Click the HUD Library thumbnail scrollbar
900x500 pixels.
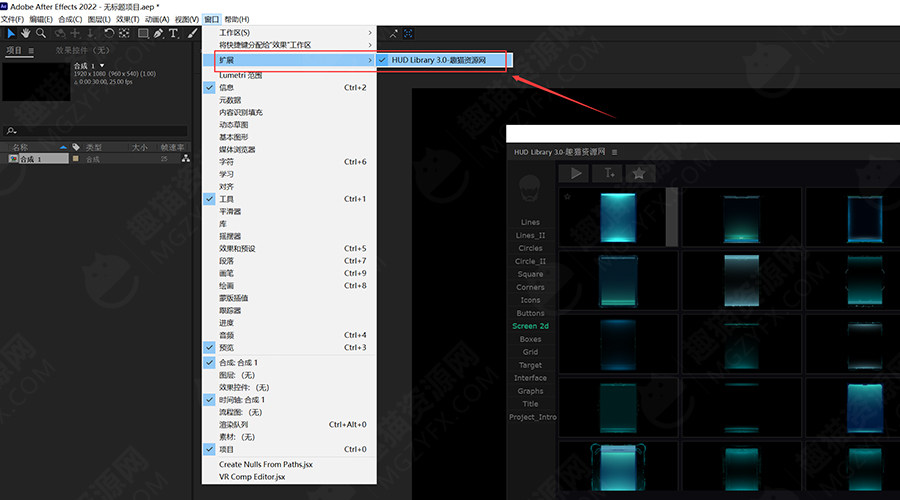pyautogui.click(x=671, y=216)
